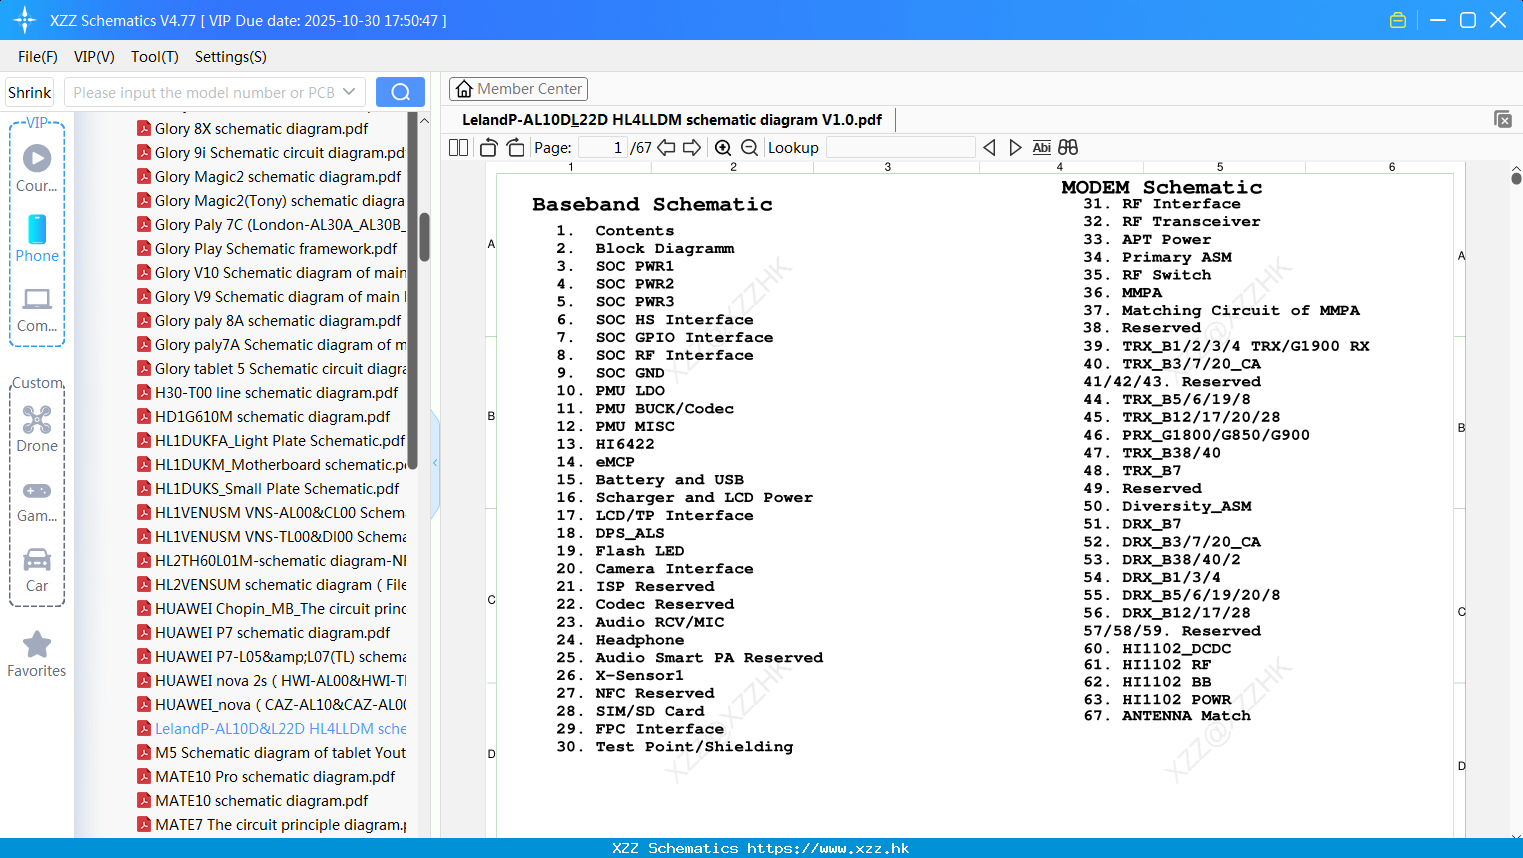Viewport: 1523px width, 858px height.
Task: Open Glory paly 8A schematic diagram.pdf
Action: coord(269,320)
